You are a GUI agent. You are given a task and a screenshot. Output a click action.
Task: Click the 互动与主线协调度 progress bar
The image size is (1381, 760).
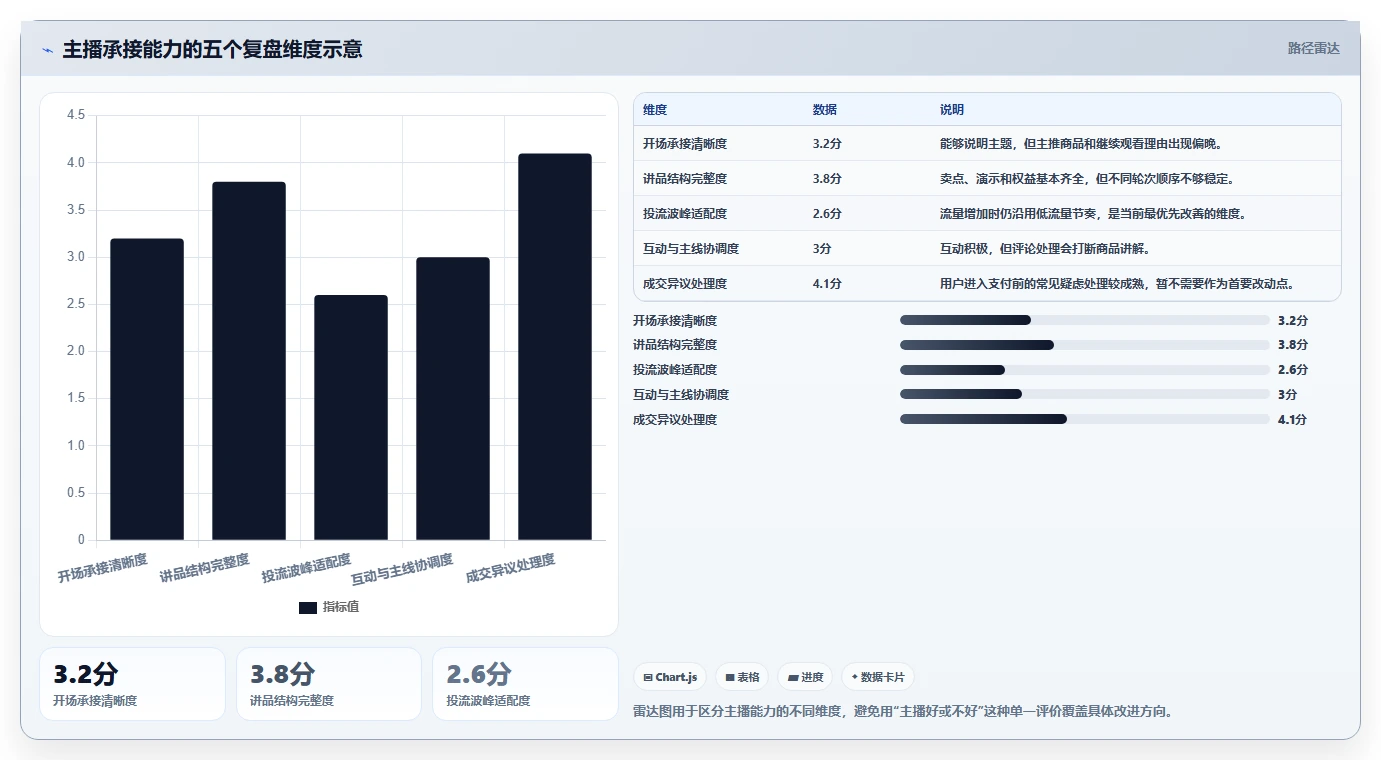[1085, 395]
